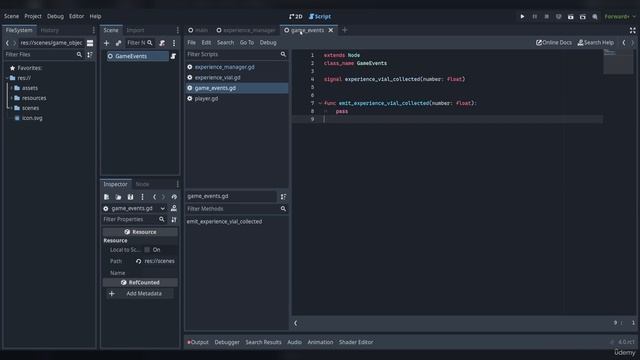The height and width of the screenshot is (360, 640).
Task: Run the current scene
Action: click(571, 17)
